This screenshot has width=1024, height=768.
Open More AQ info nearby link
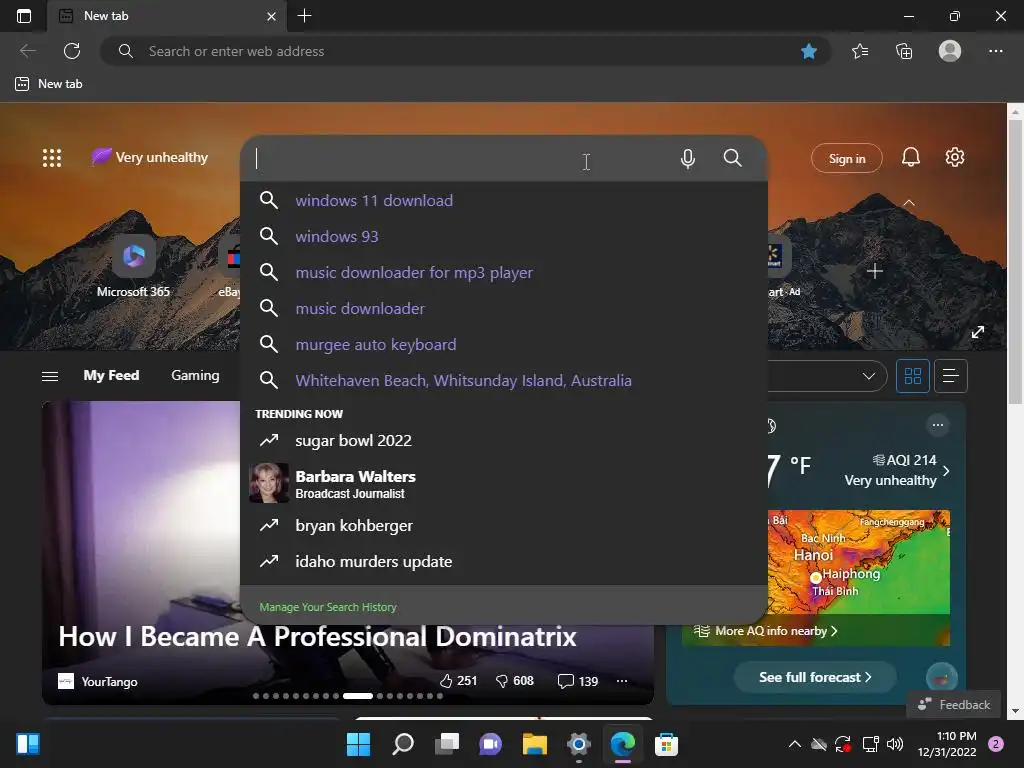point(766,631)
